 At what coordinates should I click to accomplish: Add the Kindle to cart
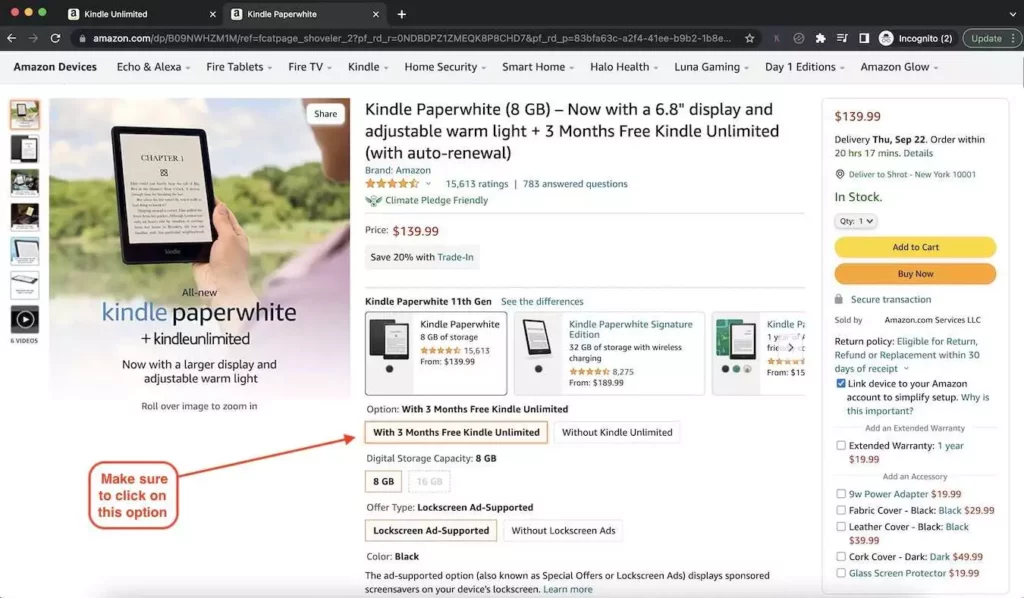[915, 247]
